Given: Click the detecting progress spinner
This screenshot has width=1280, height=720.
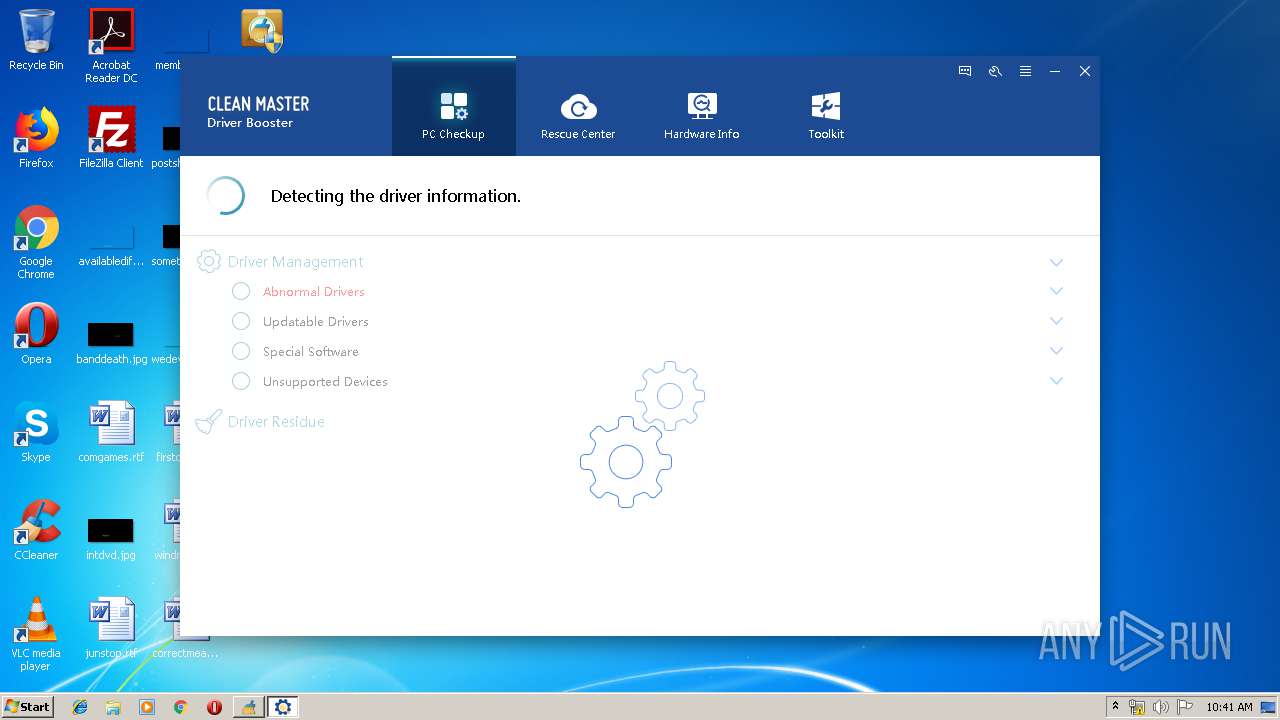Looking at the screenshot, I should pos(226,196).
